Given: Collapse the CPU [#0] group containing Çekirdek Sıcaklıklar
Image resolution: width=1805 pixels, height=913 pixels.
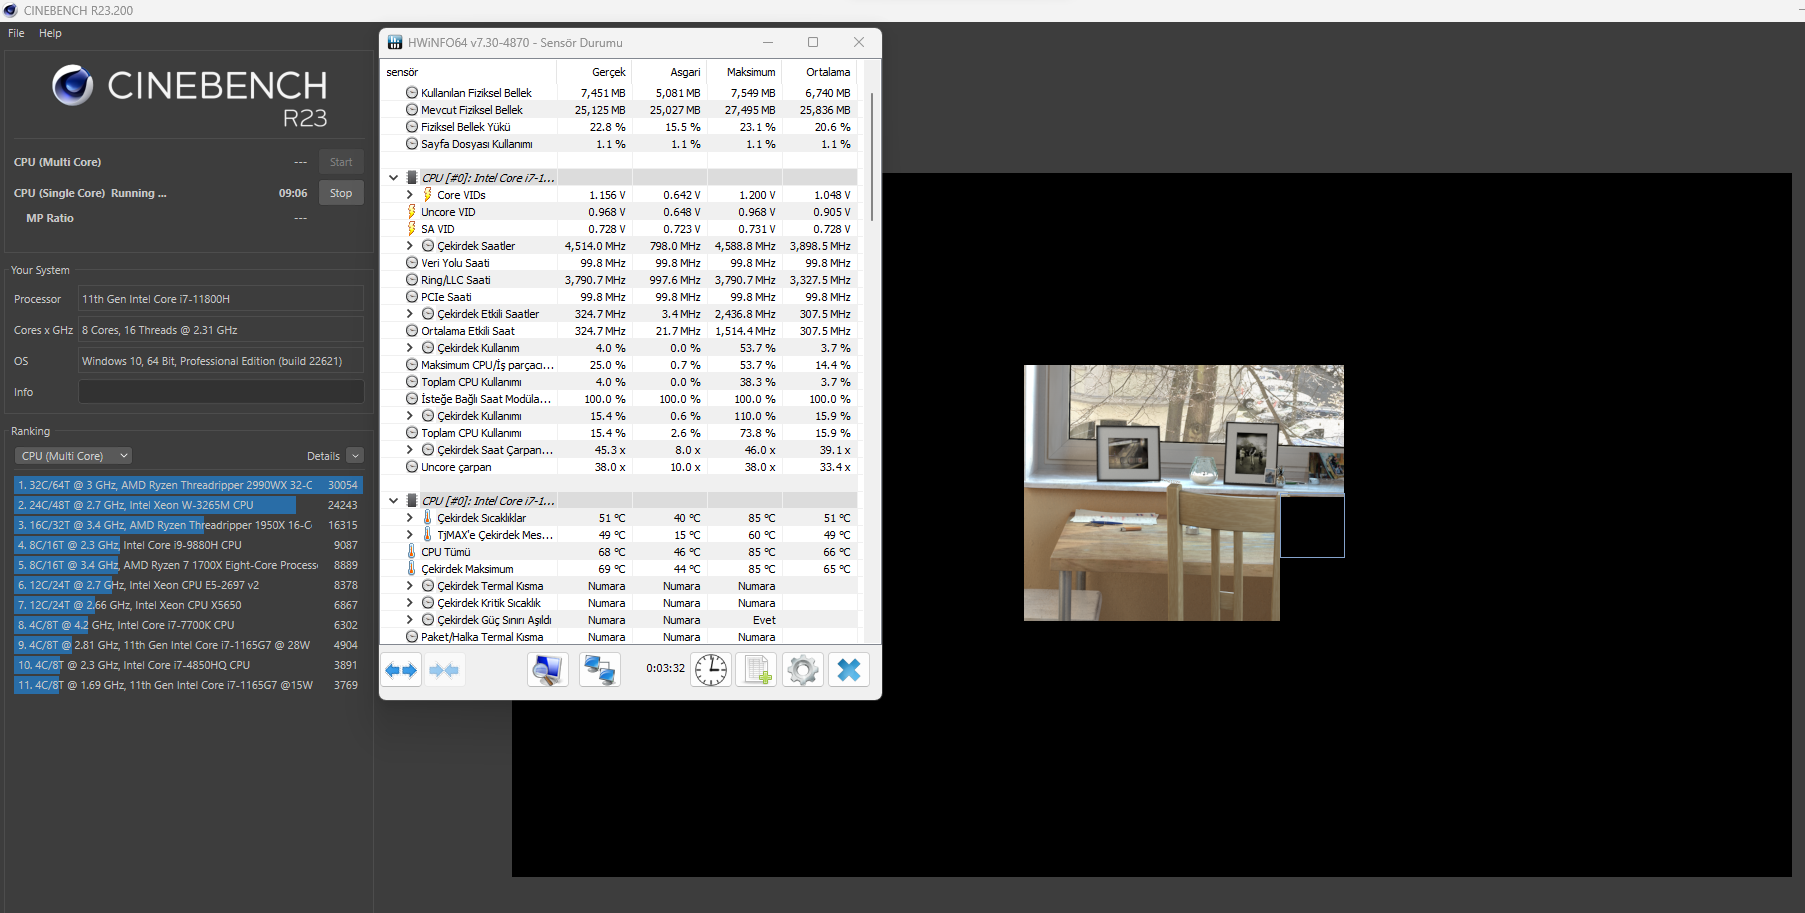Looking at the screenshot, I should pyautogui.click(x=394, y=501).
